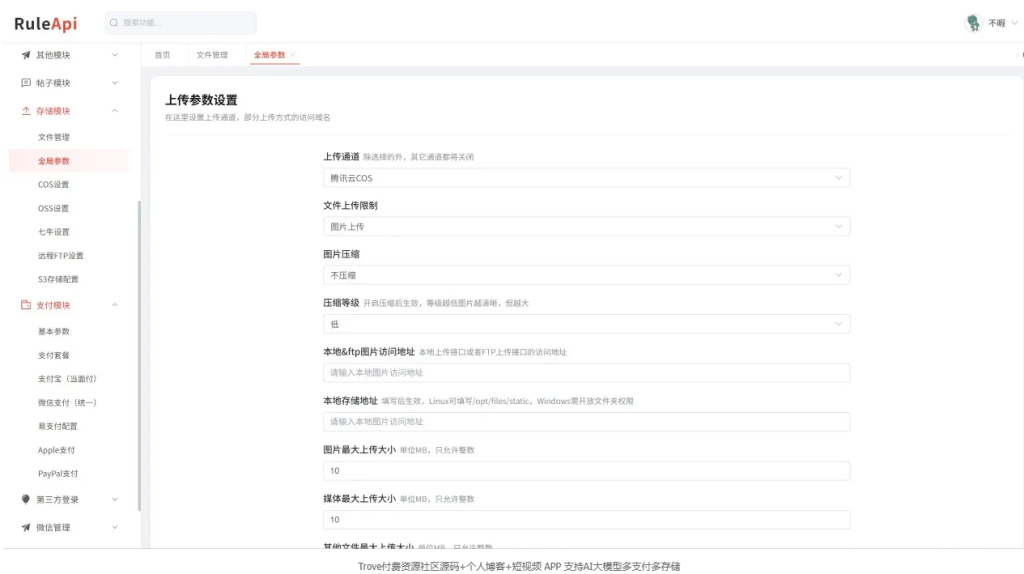Viewport: 1024px width, 574px height.
Task: Open the 压缩等级 dropdown showing 低
Action: pos(586,324)
